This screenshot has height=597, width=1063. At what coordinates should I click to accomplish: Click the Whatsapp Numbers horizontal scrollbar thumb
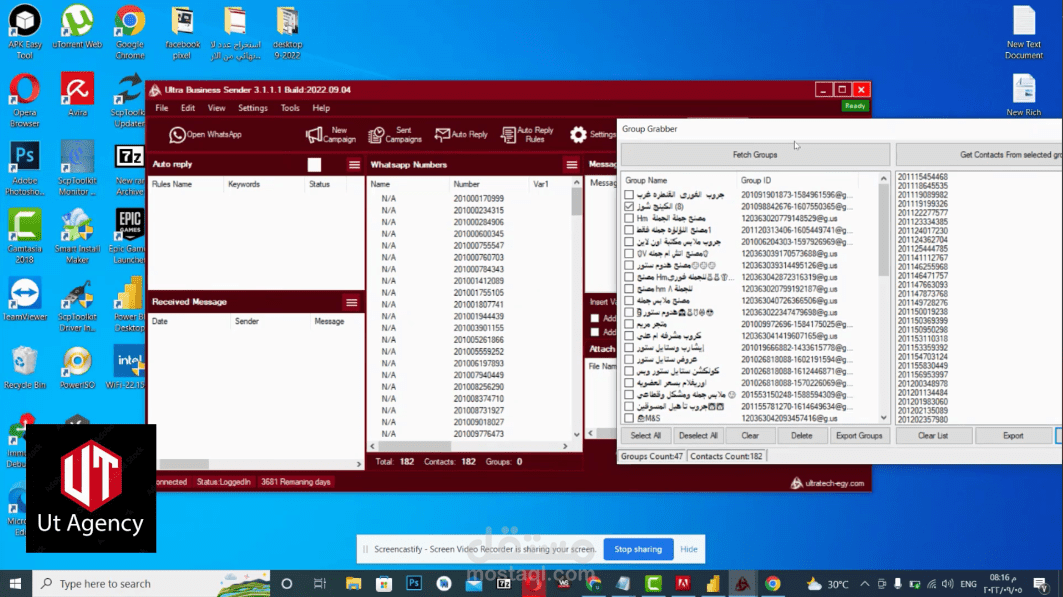tap(414, 446)
